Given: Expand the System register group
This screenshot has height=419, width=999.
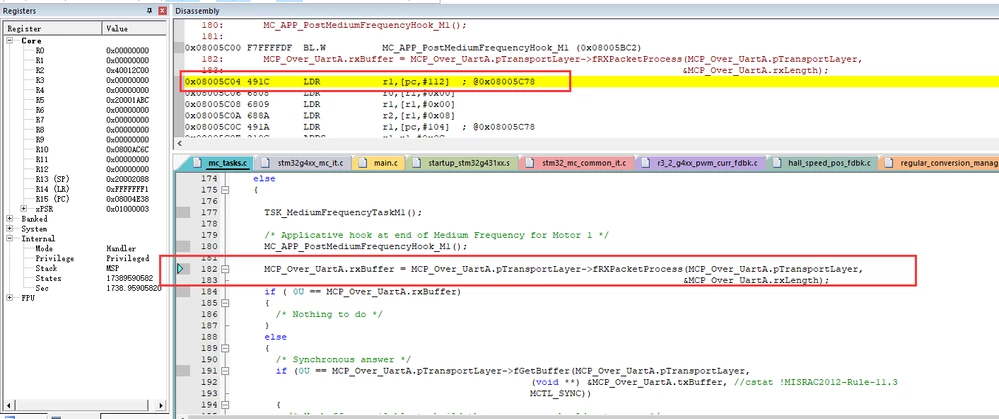Looking at the screenshot, I should (x=10, y=229).
